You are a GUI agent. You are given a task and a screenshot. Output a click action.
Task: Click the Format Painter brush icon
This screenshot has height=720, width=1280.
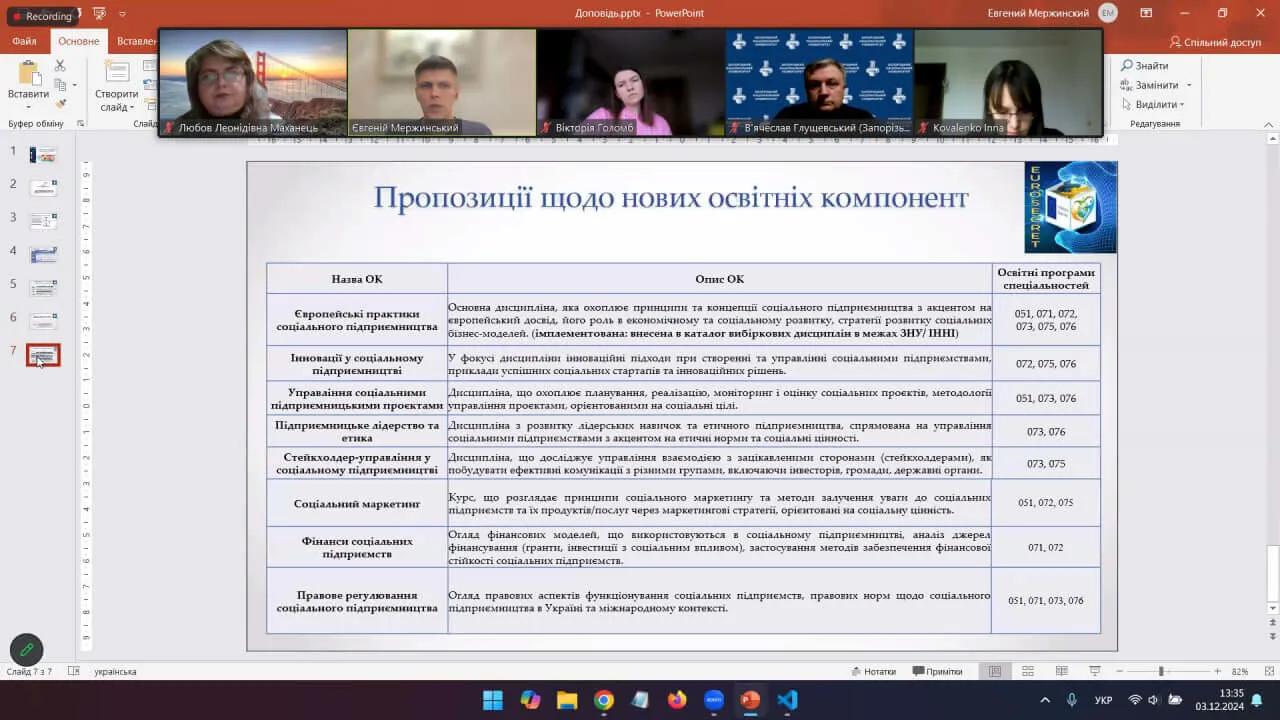click(x=60, y=103)
